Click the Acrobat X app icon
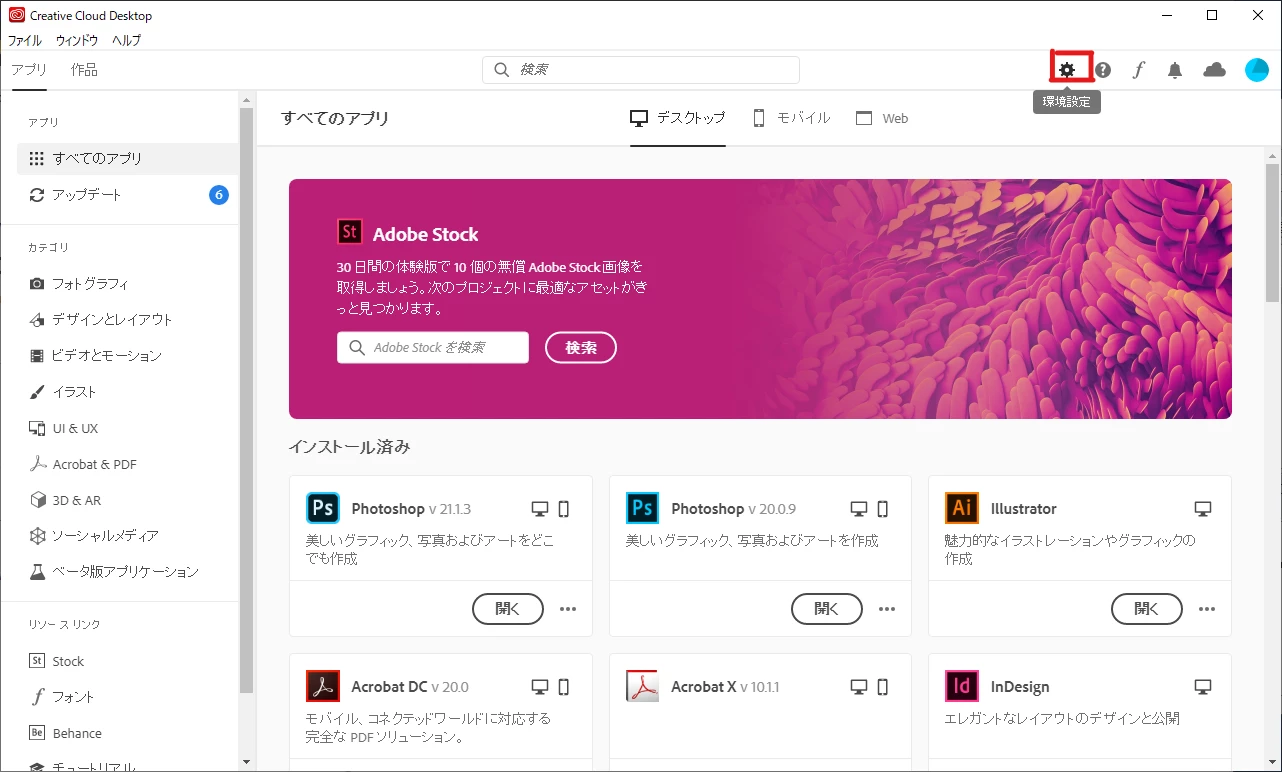 [x=643, y=686]
